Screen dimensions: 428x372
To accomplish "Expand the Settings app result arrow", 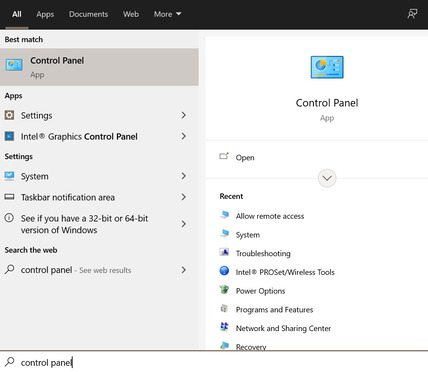I will (184, 115).
